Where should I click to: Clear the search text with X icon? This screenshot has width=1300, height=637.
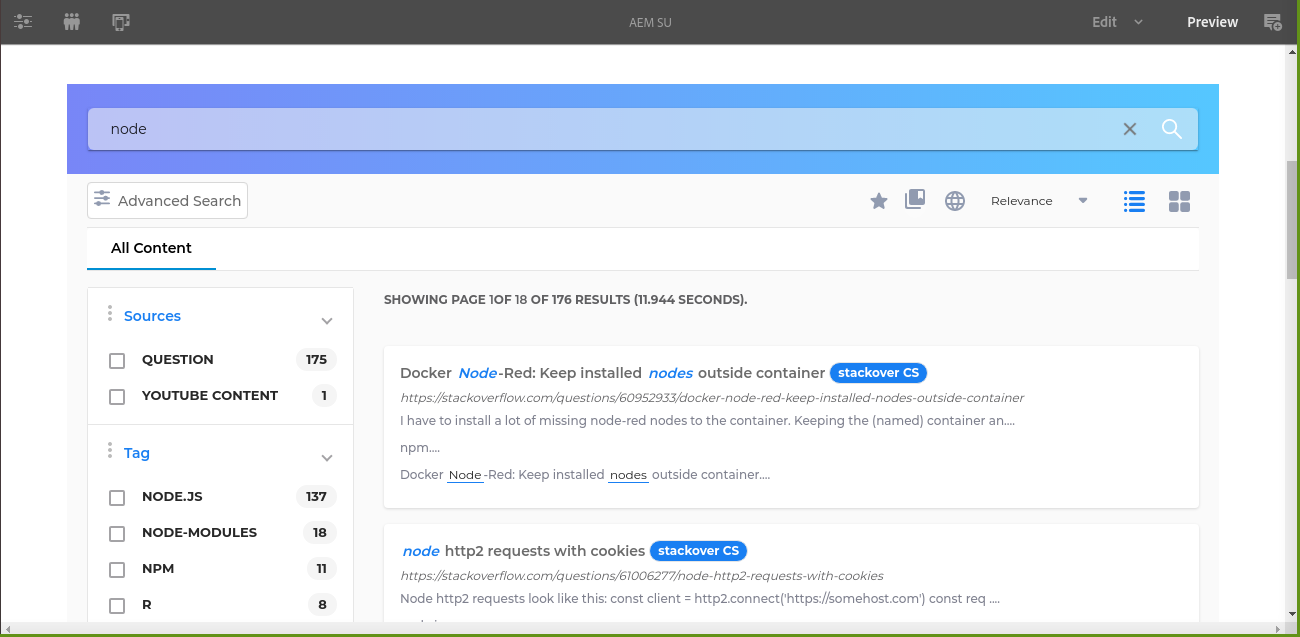(x=1130, y=129)
